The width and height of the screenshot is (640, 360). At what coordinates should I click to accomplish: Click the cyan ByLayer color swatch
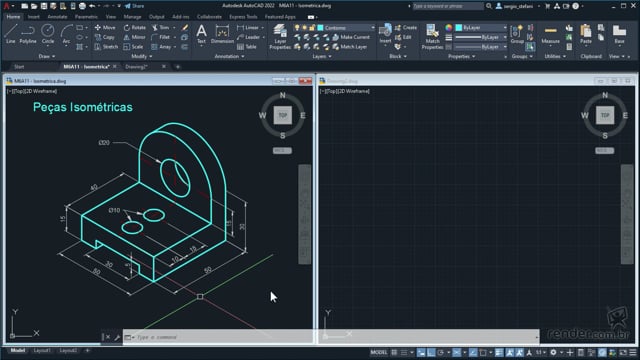pos(459,27)
